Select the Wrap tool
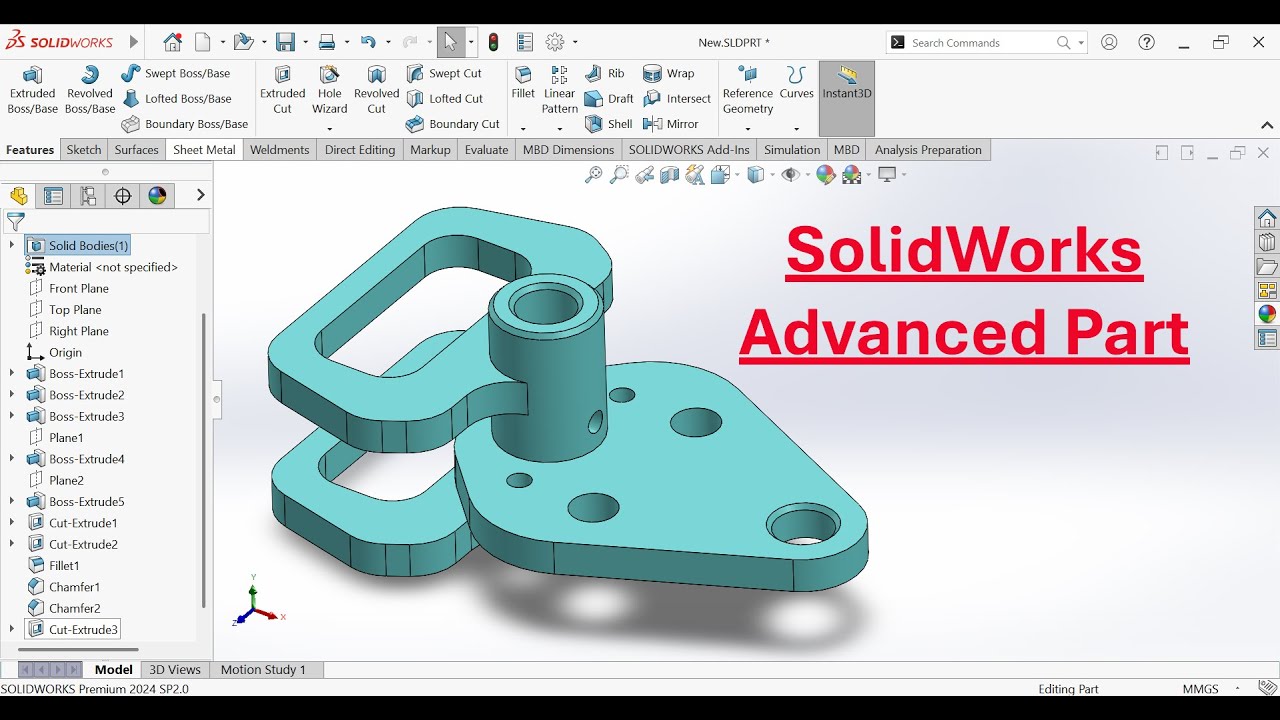Screen dimensions: 1280x720 tap(668, 73)
